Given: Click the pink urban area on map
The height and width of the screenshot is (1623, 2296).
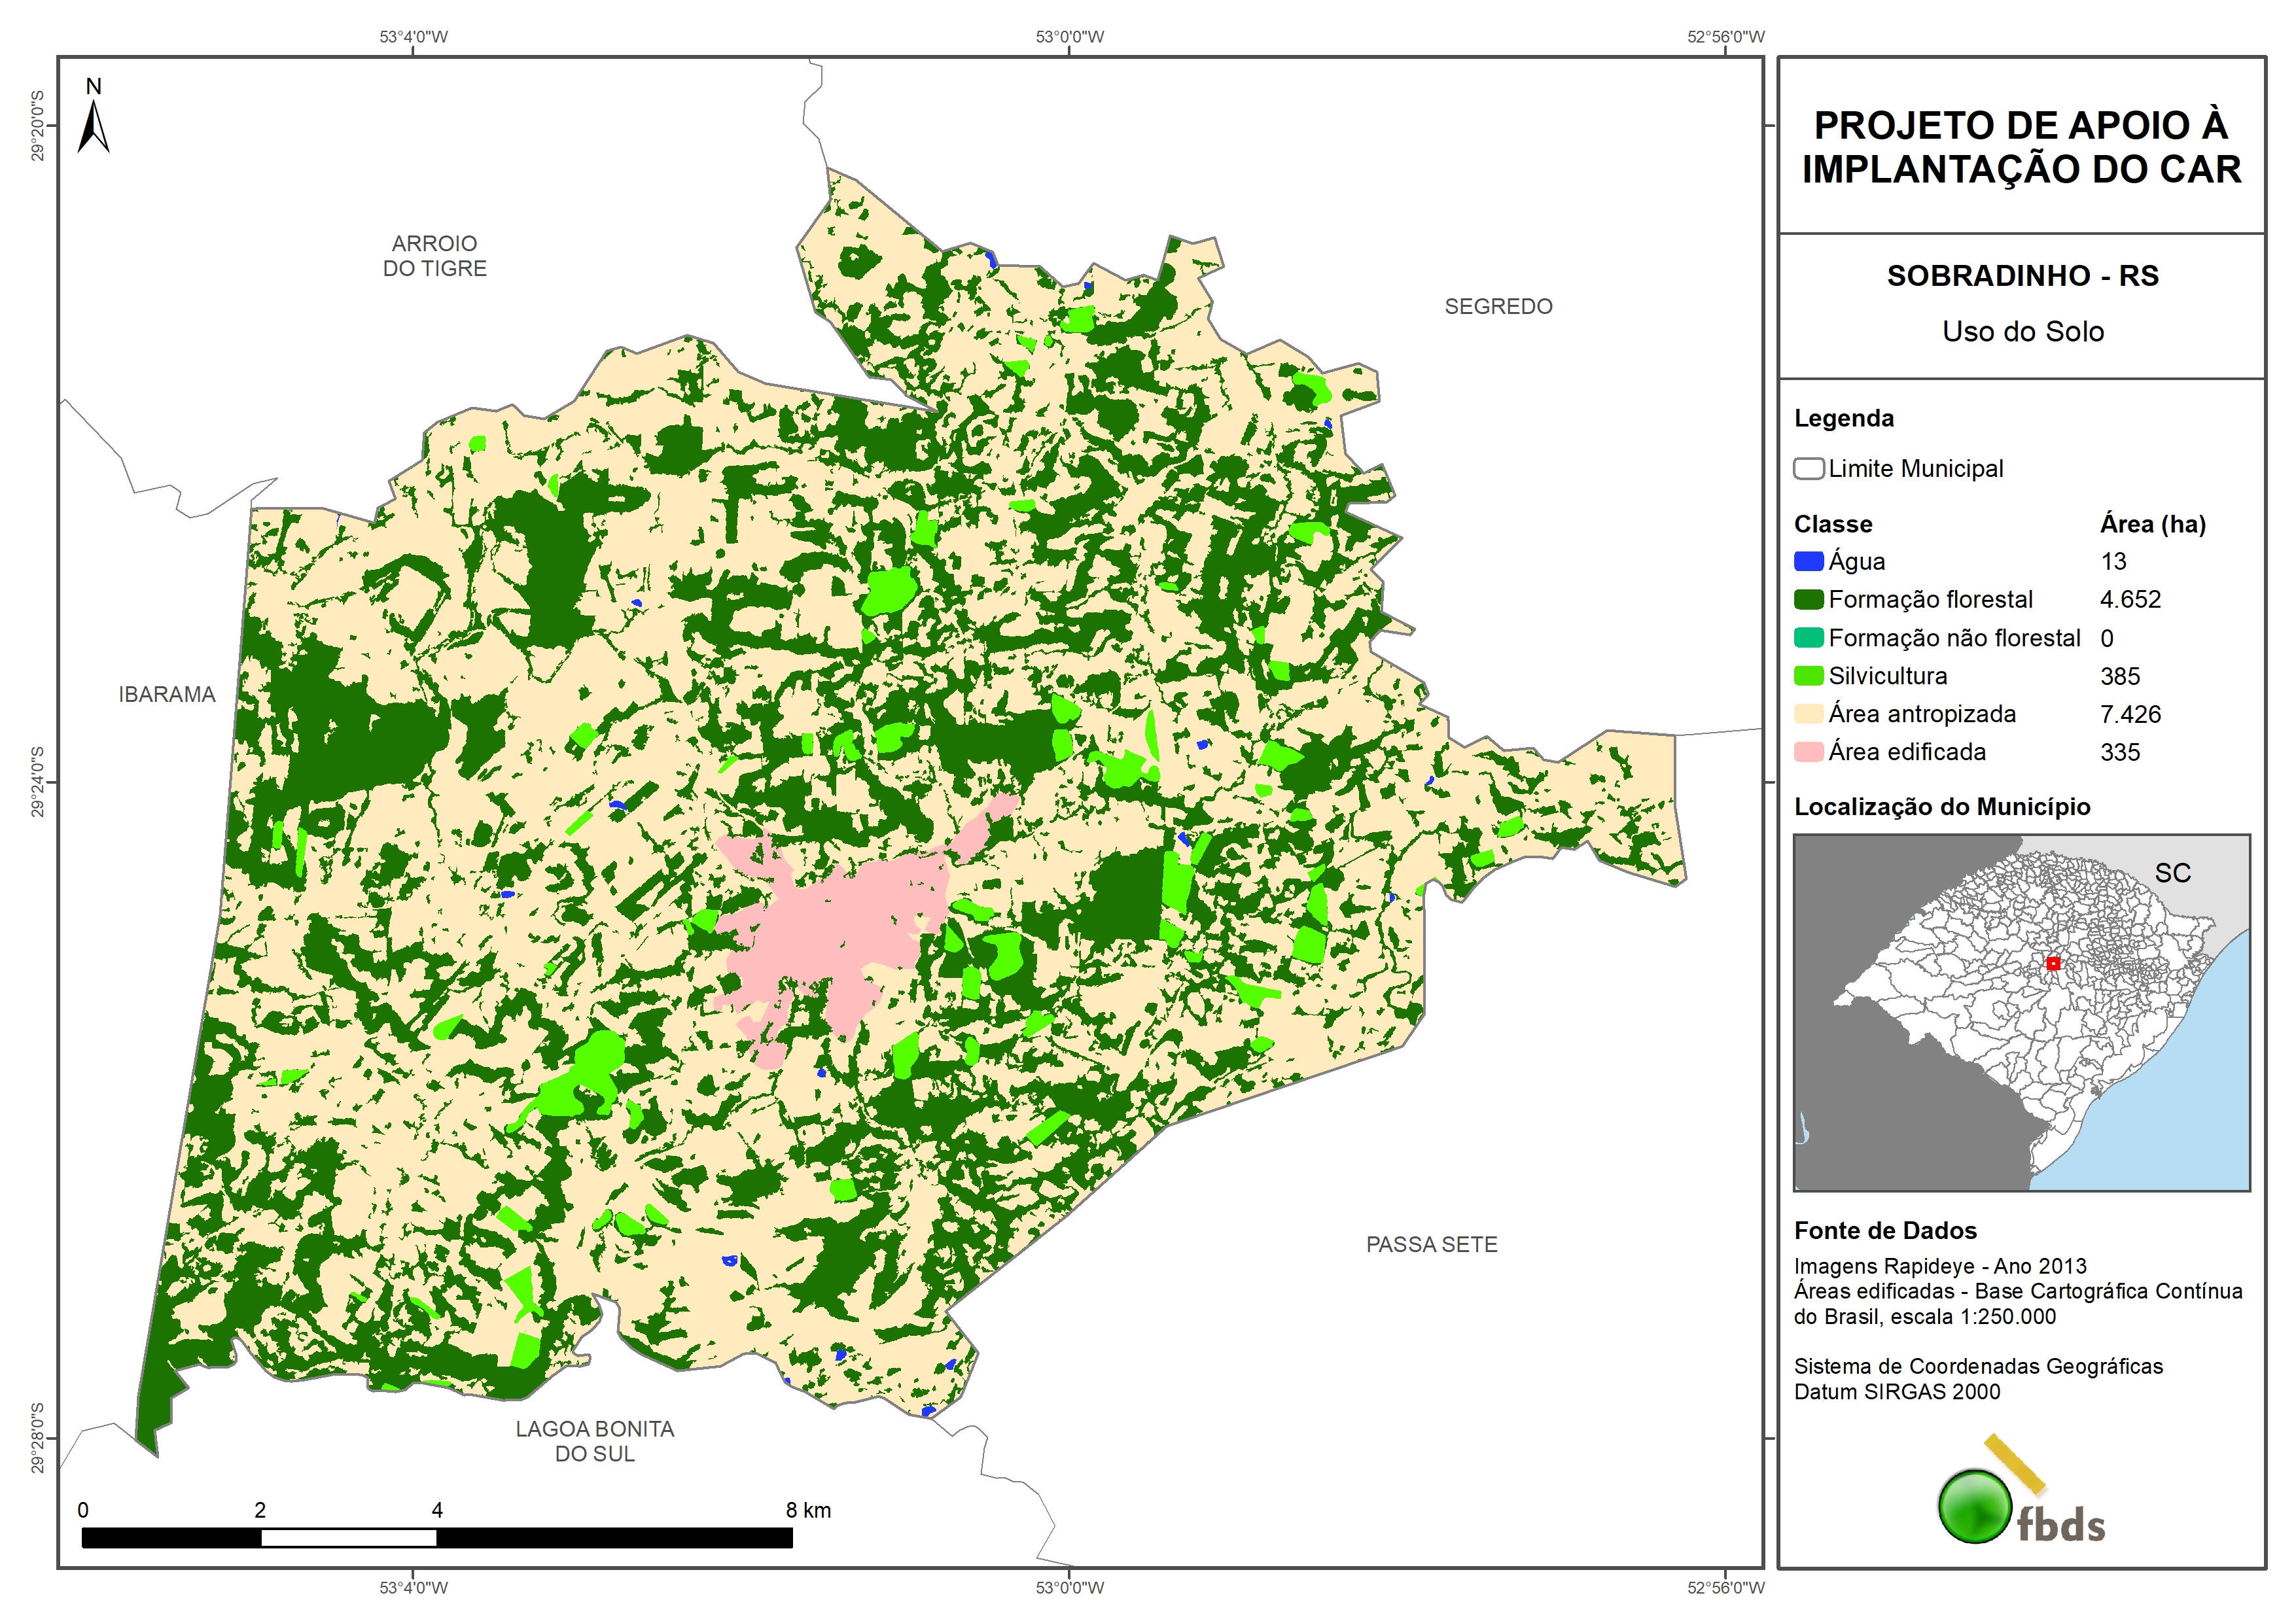Looking at the screenshot, I should [x=840, y=930].
